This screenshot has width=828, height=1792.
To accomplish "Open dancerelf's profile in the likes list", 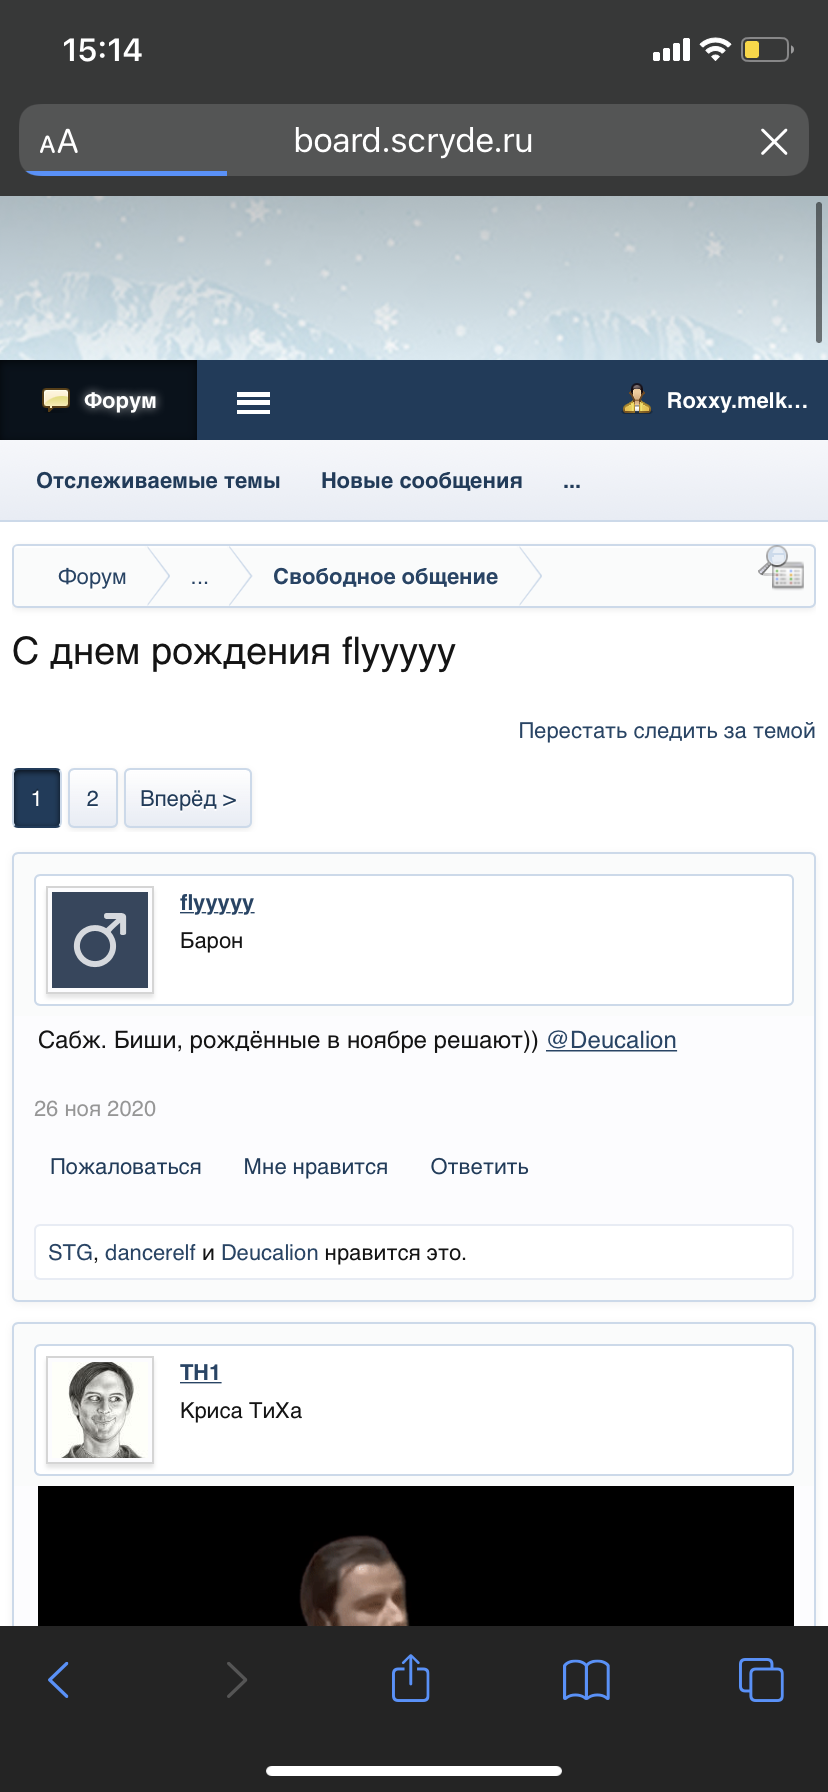I will tap(150, 1253).
